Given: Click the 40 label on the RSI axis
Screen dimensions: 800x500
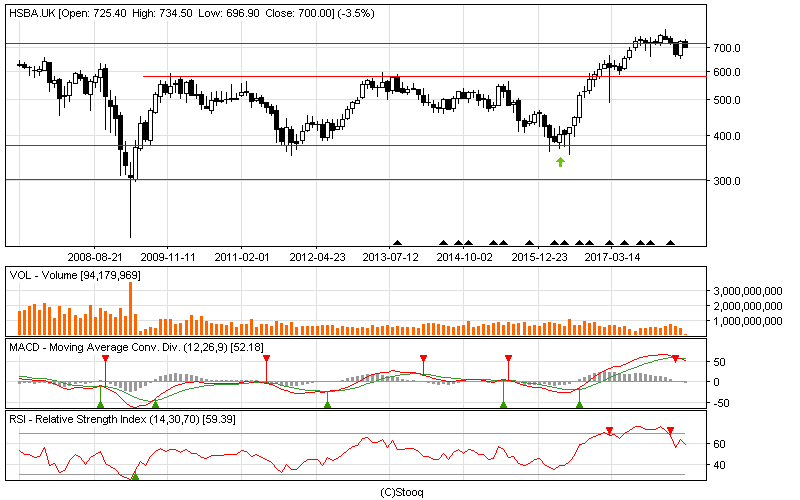Looking at the screenshot, I should coord(719,465).
